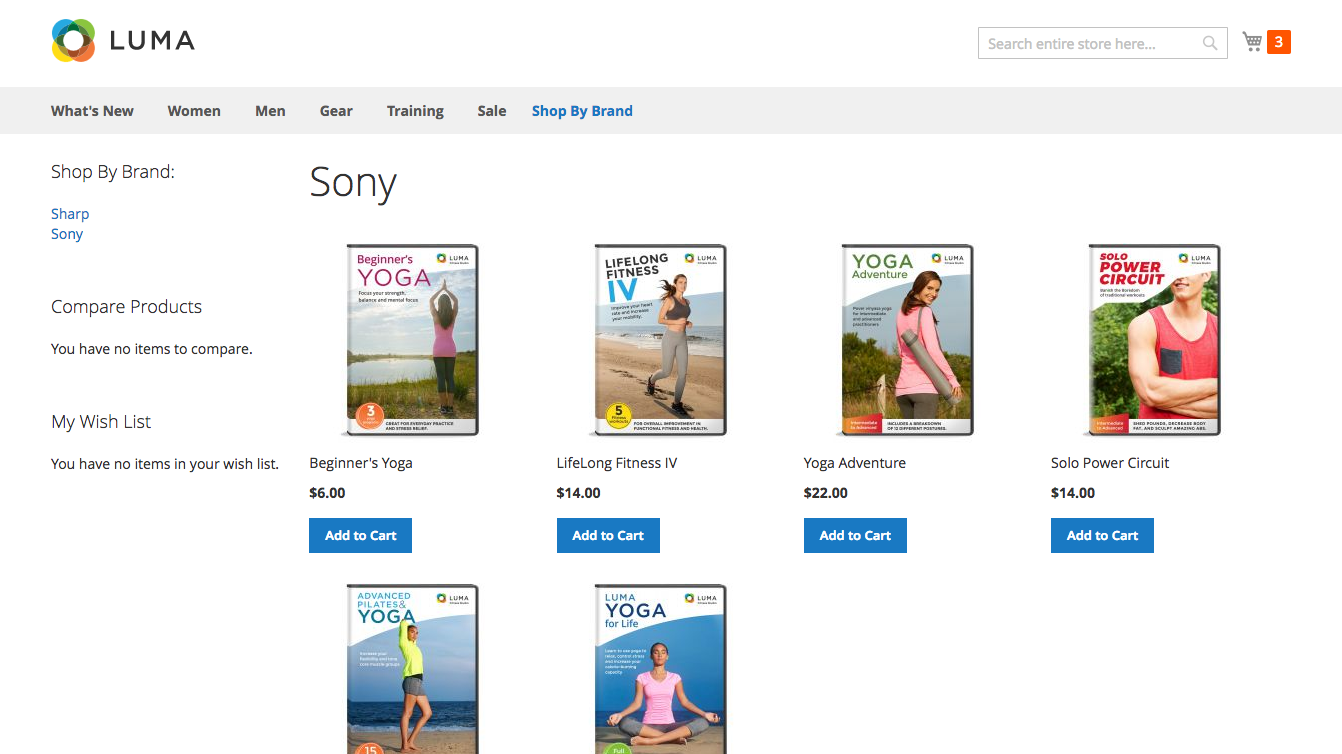Viewport: 1342px width, 754px height.
Task: Click the $14.00 price under LifeLong Fitness IV
Action: pos(579,493)
